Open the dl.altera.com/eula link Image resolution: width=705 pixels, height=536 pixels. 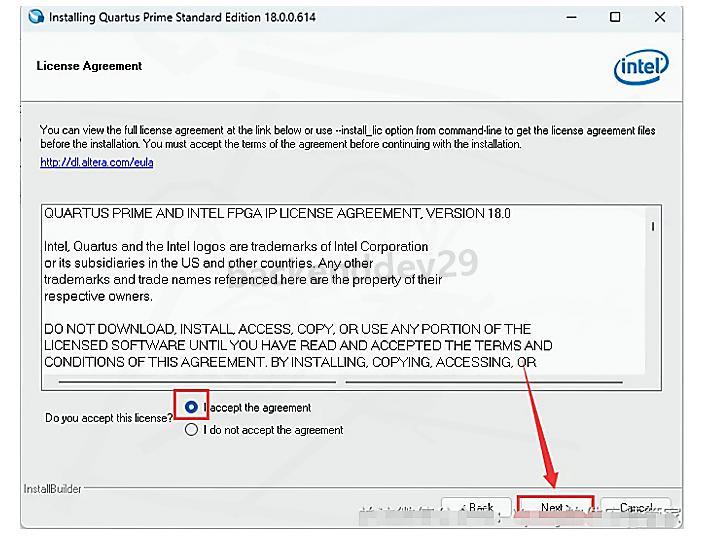coord(96,162)
